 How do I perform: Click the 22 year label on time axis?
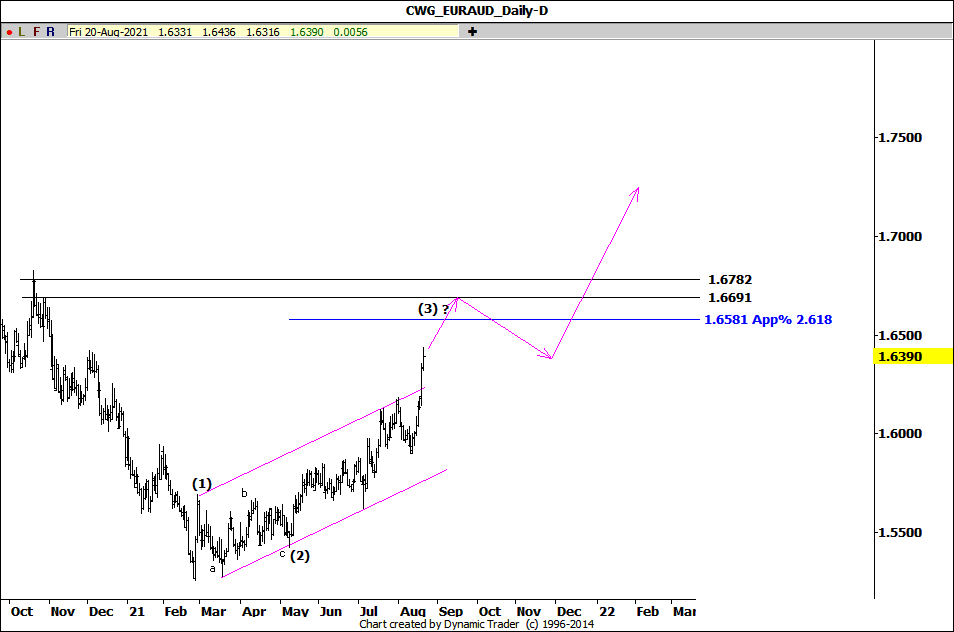click(607, 611)
